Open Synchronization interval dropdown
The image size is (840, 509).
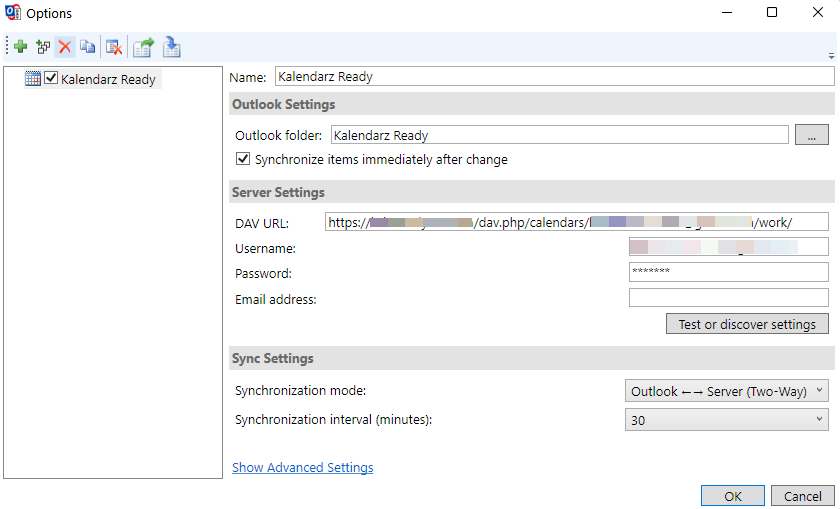[x=726, y=420]
